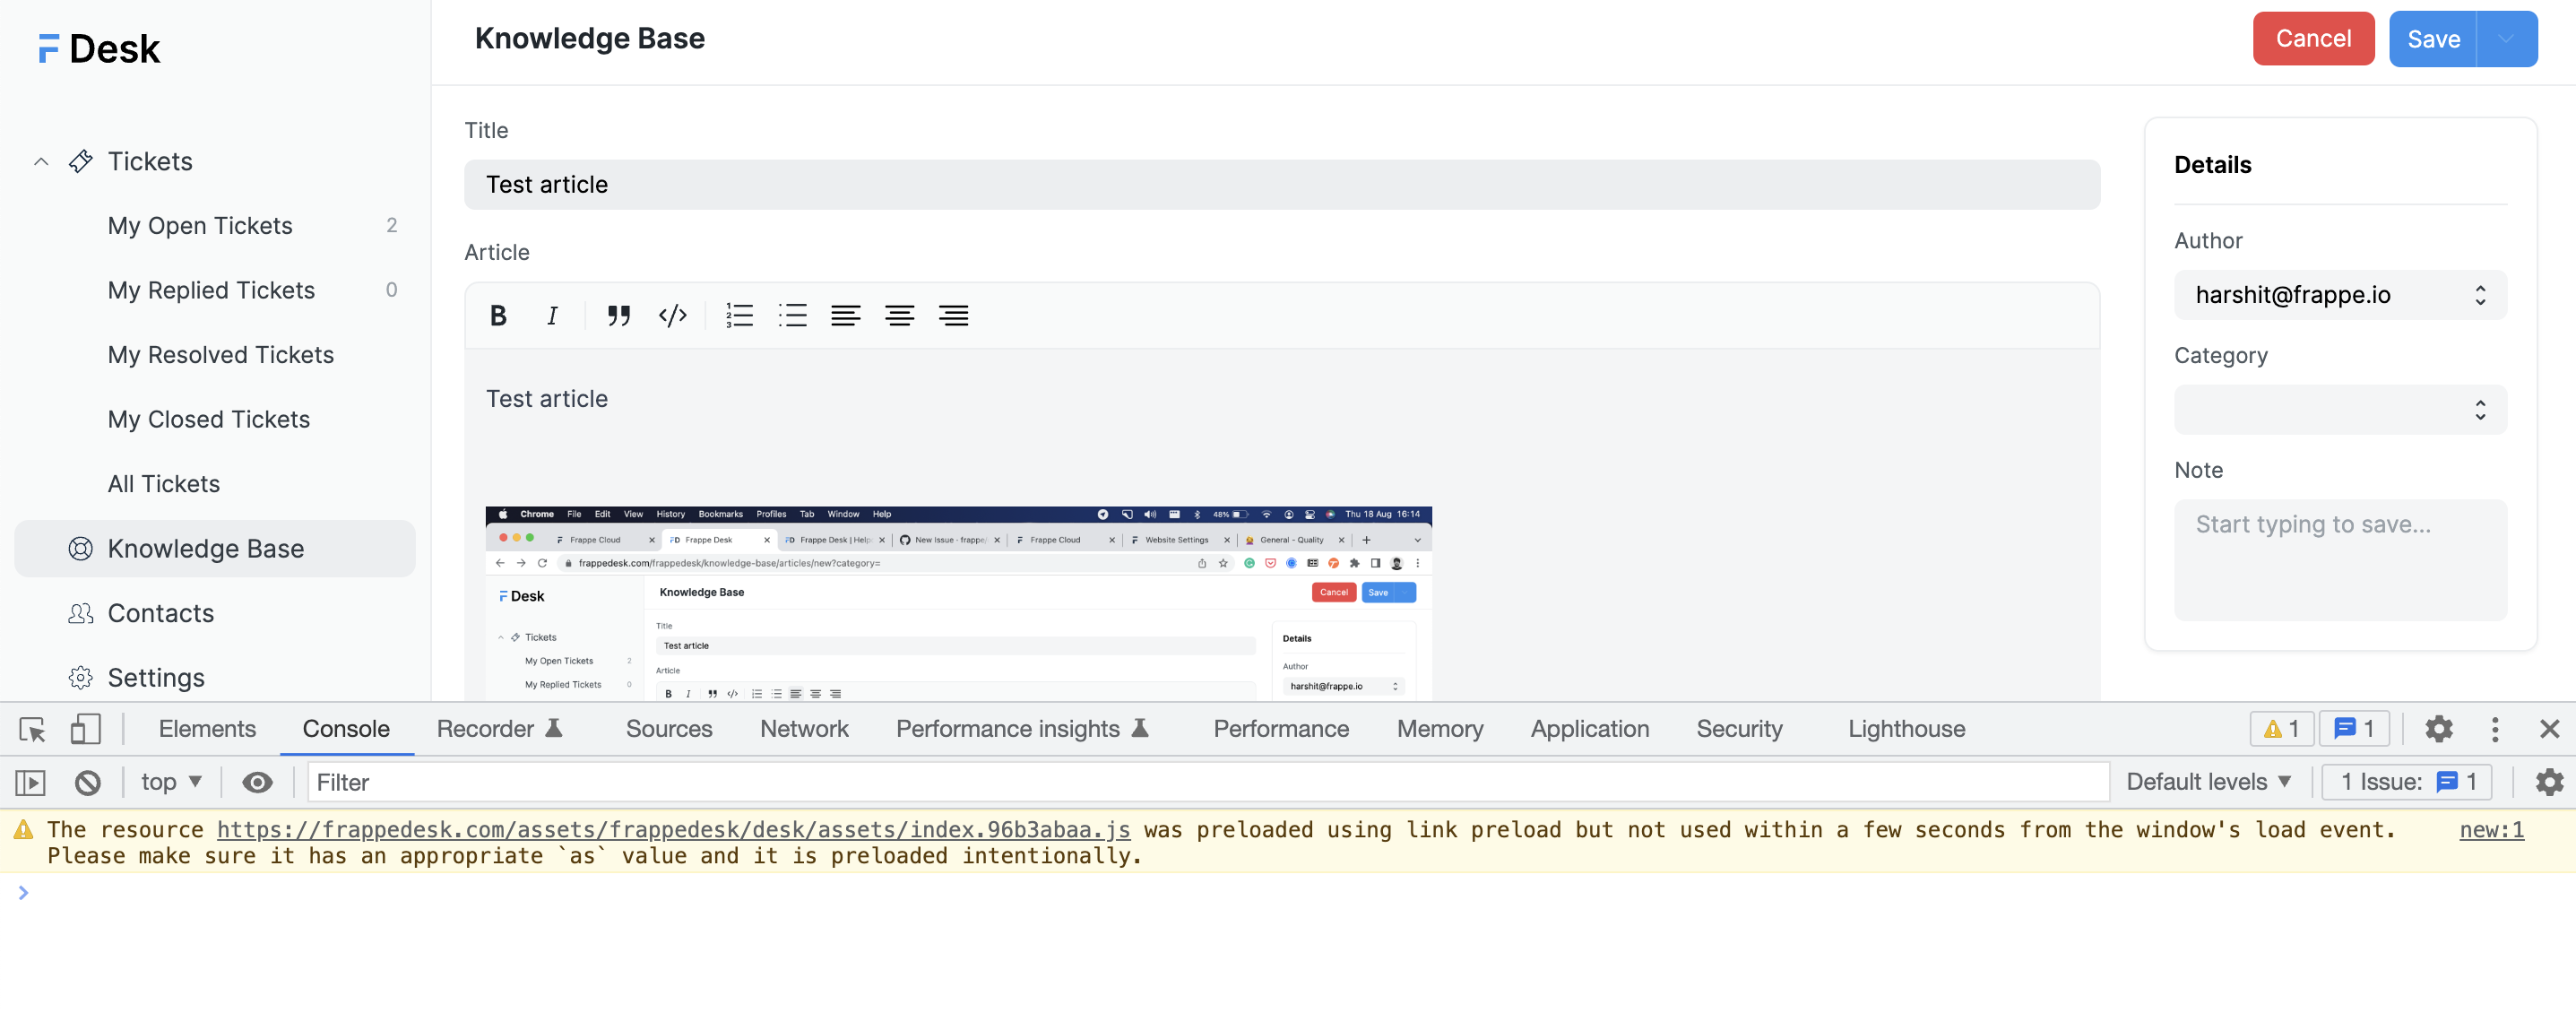Select the embedded screenshot in the article
This screenshot has width=2576, height=1013.
pos(958,603)
